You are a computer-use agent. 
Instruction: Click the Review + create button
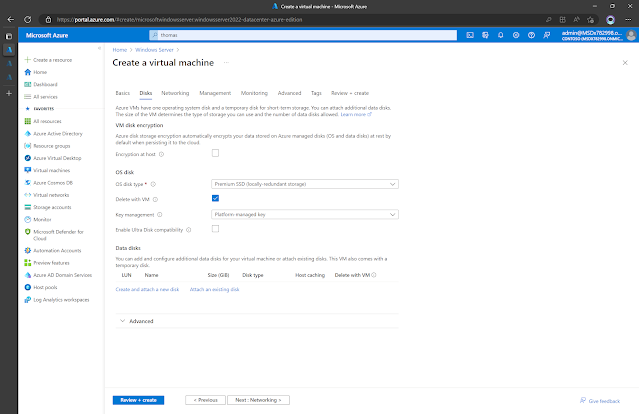[x=139, y=400]
